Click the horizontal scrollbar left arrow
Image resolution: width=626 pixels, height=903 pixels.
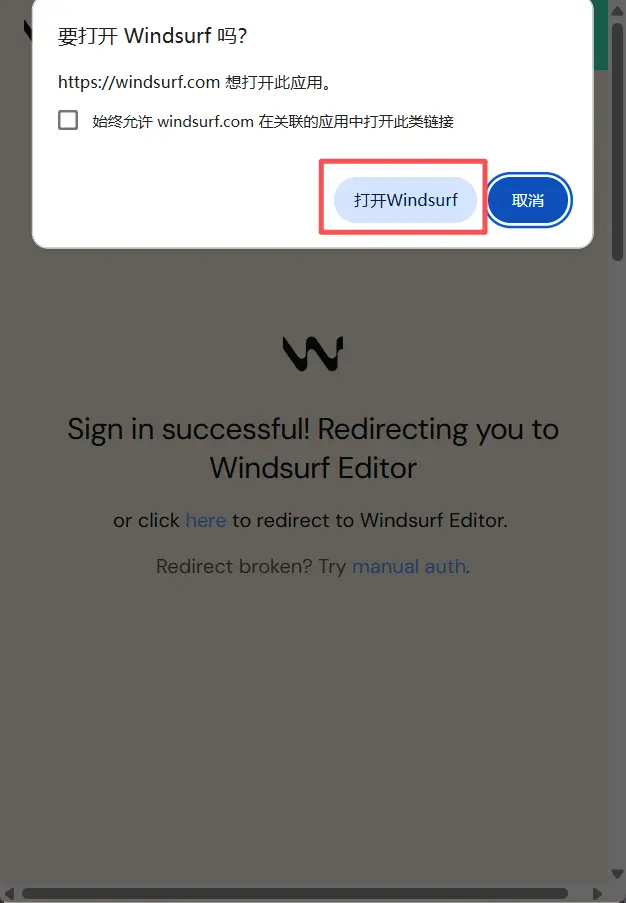tap(9, 894)
